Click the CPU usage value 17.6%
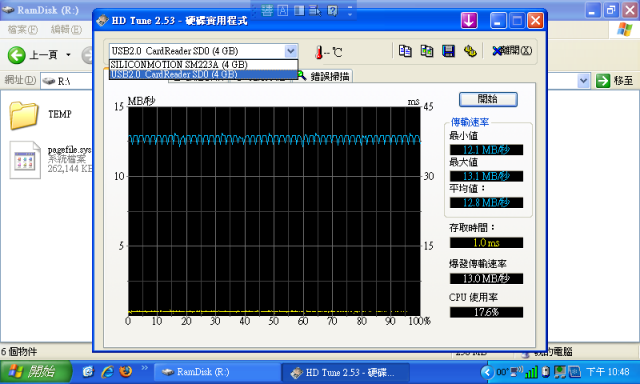The height and width of the screenshot is (384, 640). click(x=487, y=312)
